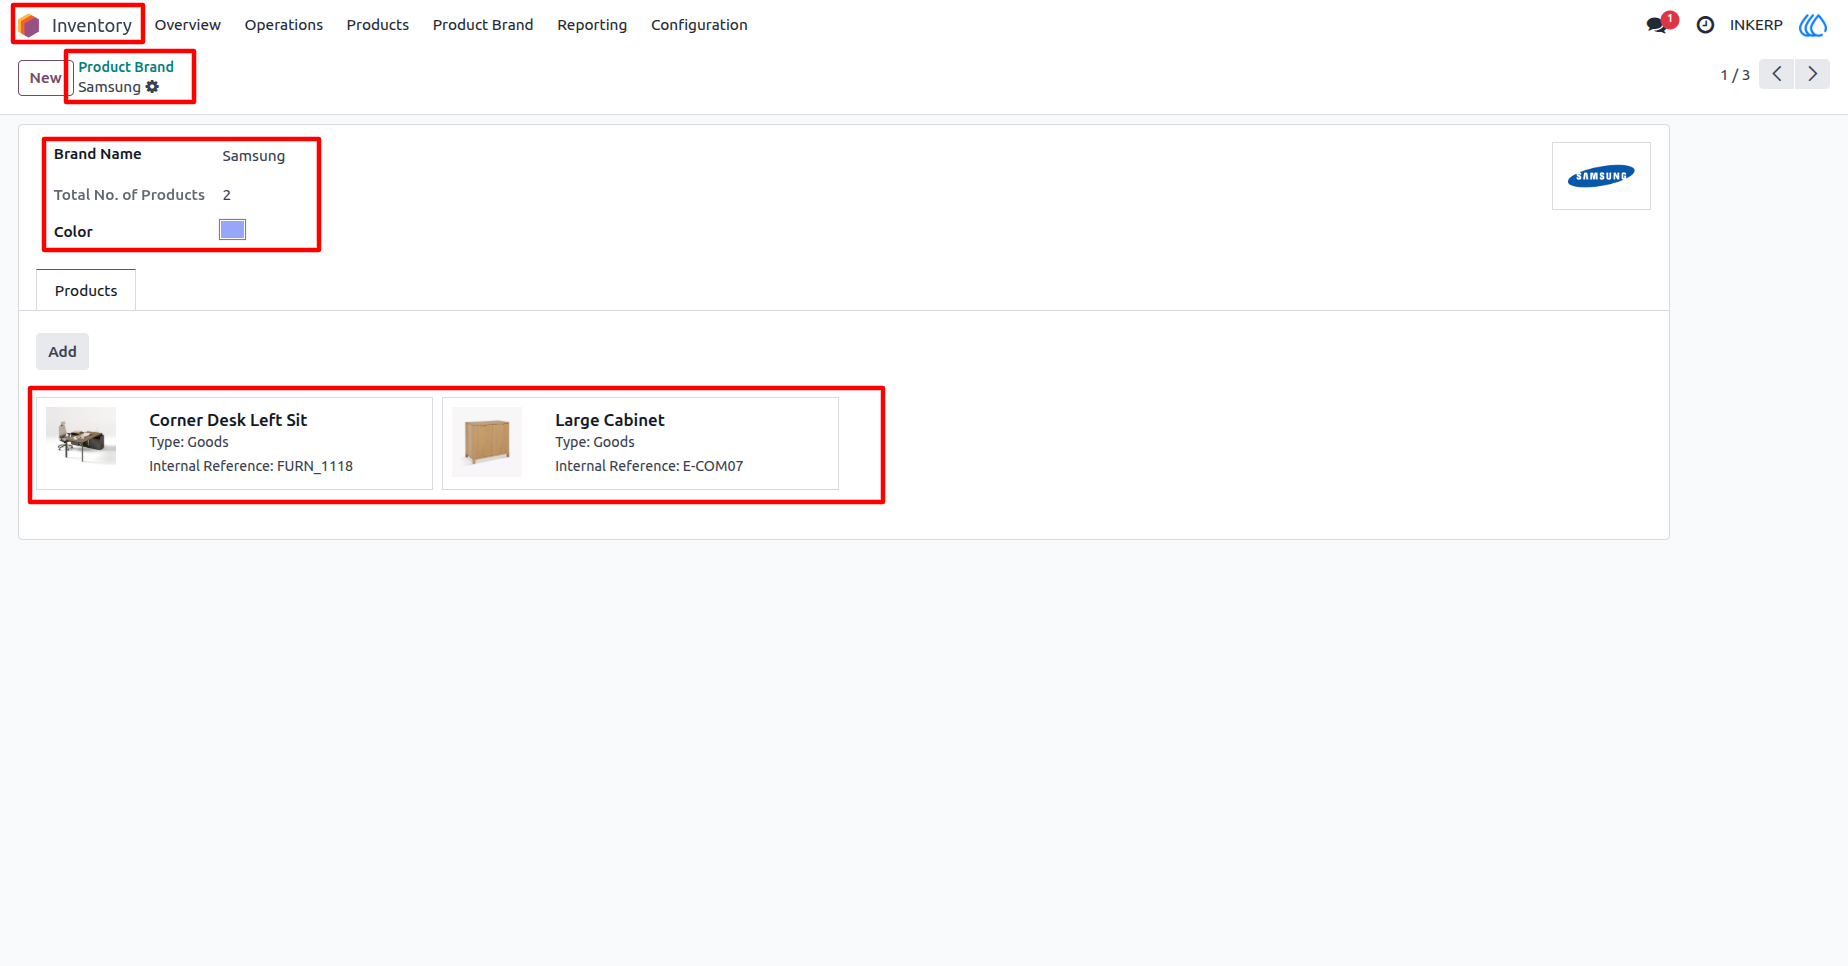Open the Large Cabinet product card

tap(640, 443)
